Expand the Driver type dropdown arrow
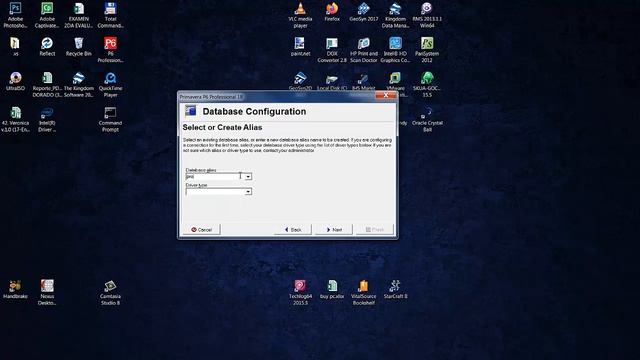 (x=248, y=192)
